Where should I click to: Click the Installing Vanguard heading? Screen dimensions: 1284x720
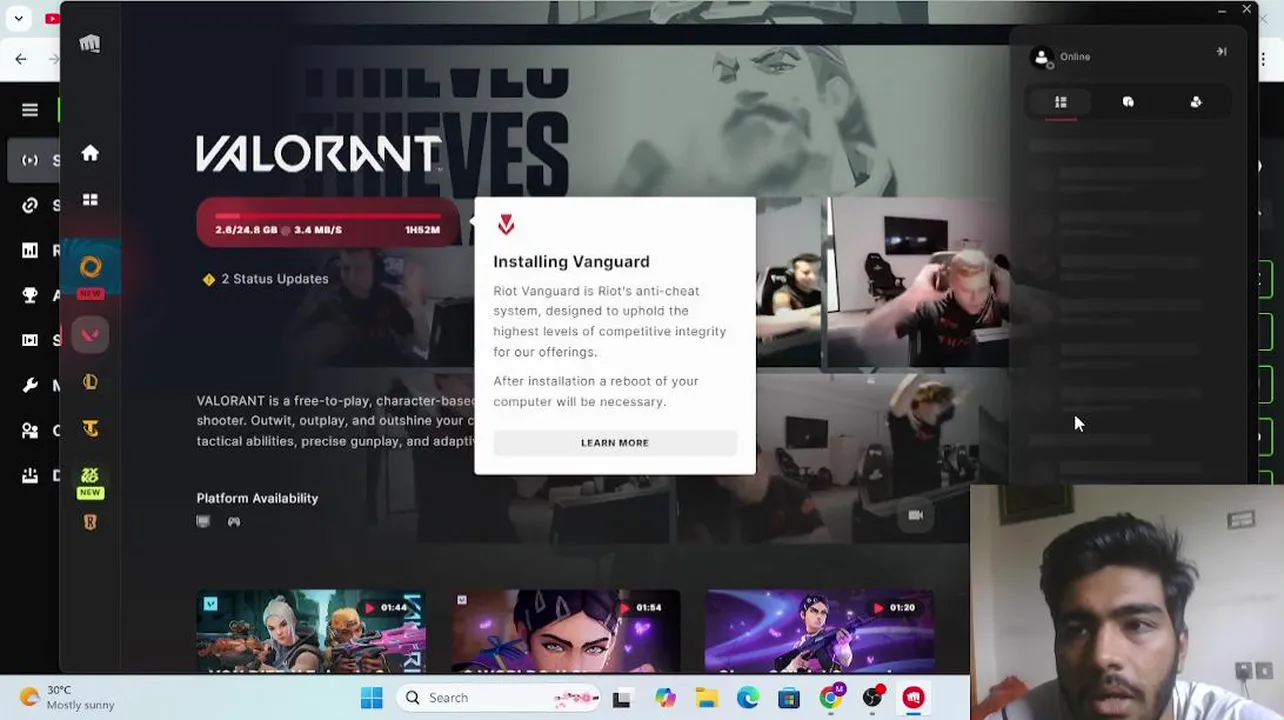coord(571,262)
